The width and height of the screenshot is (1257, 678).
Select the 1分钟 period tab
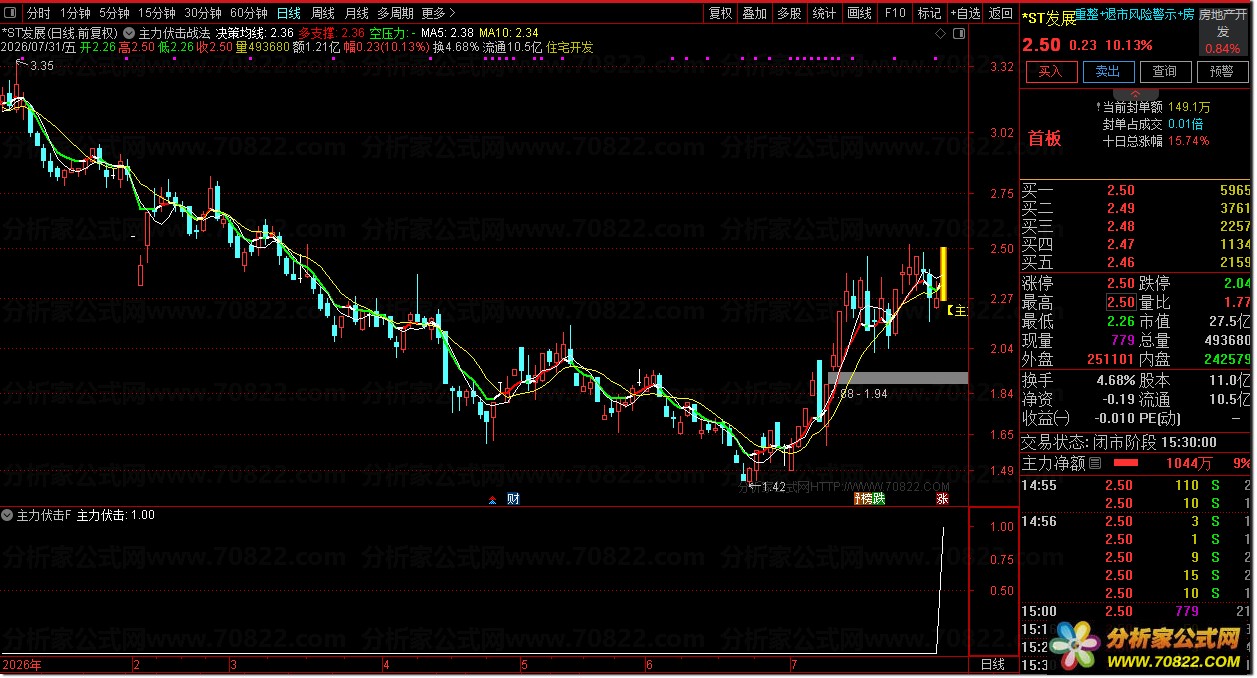[x=76, y=13]
